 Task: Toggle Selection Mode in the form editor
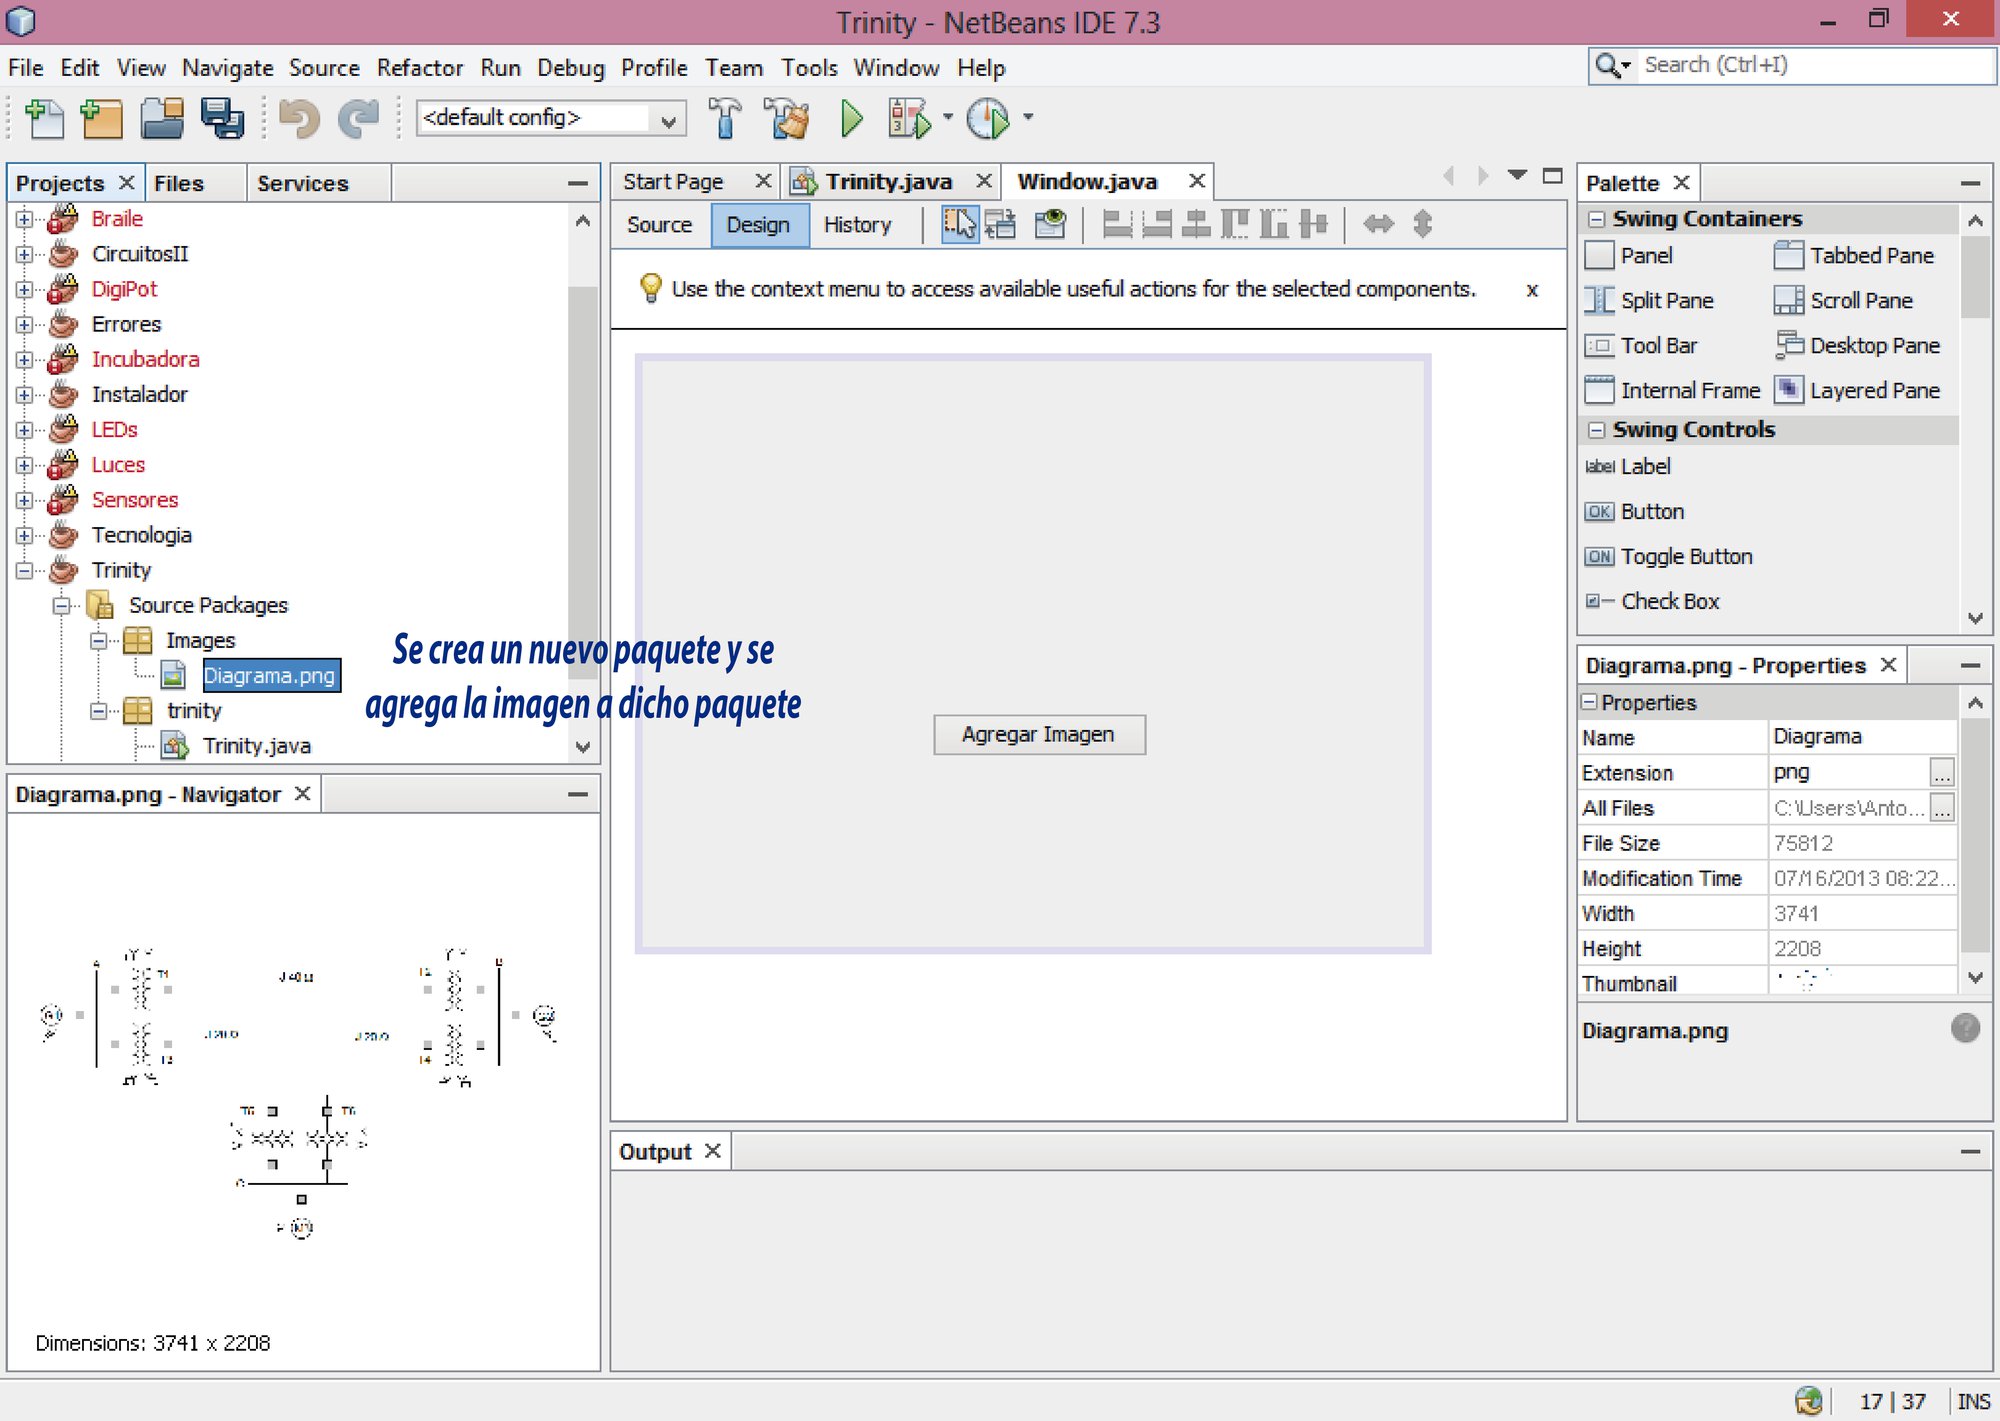[x=960, y=224]
